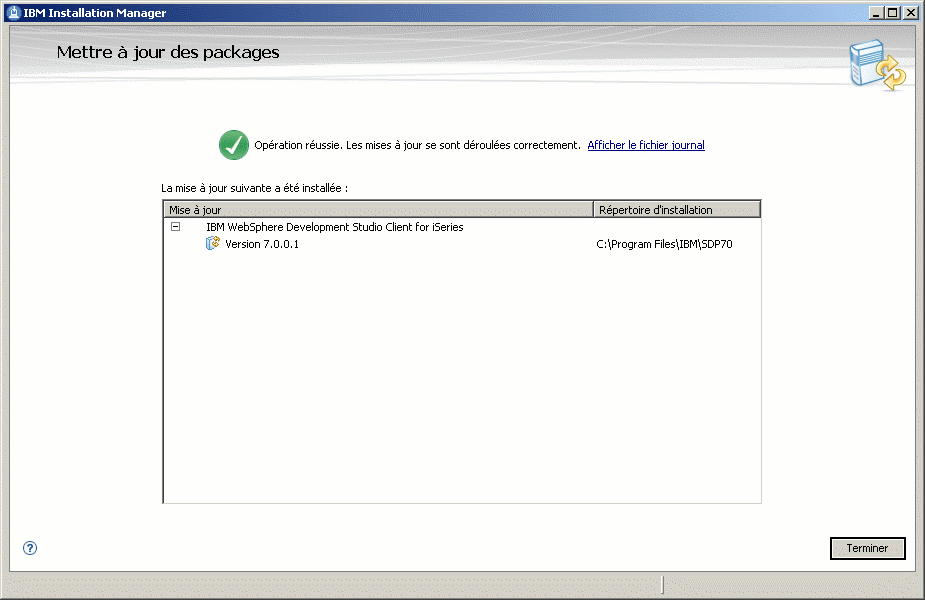Image resolution: width=925 pixels, height=600 pixels.
Task: Click the 'Mettre à jour des packages' heading
Action: click(168, 53)
